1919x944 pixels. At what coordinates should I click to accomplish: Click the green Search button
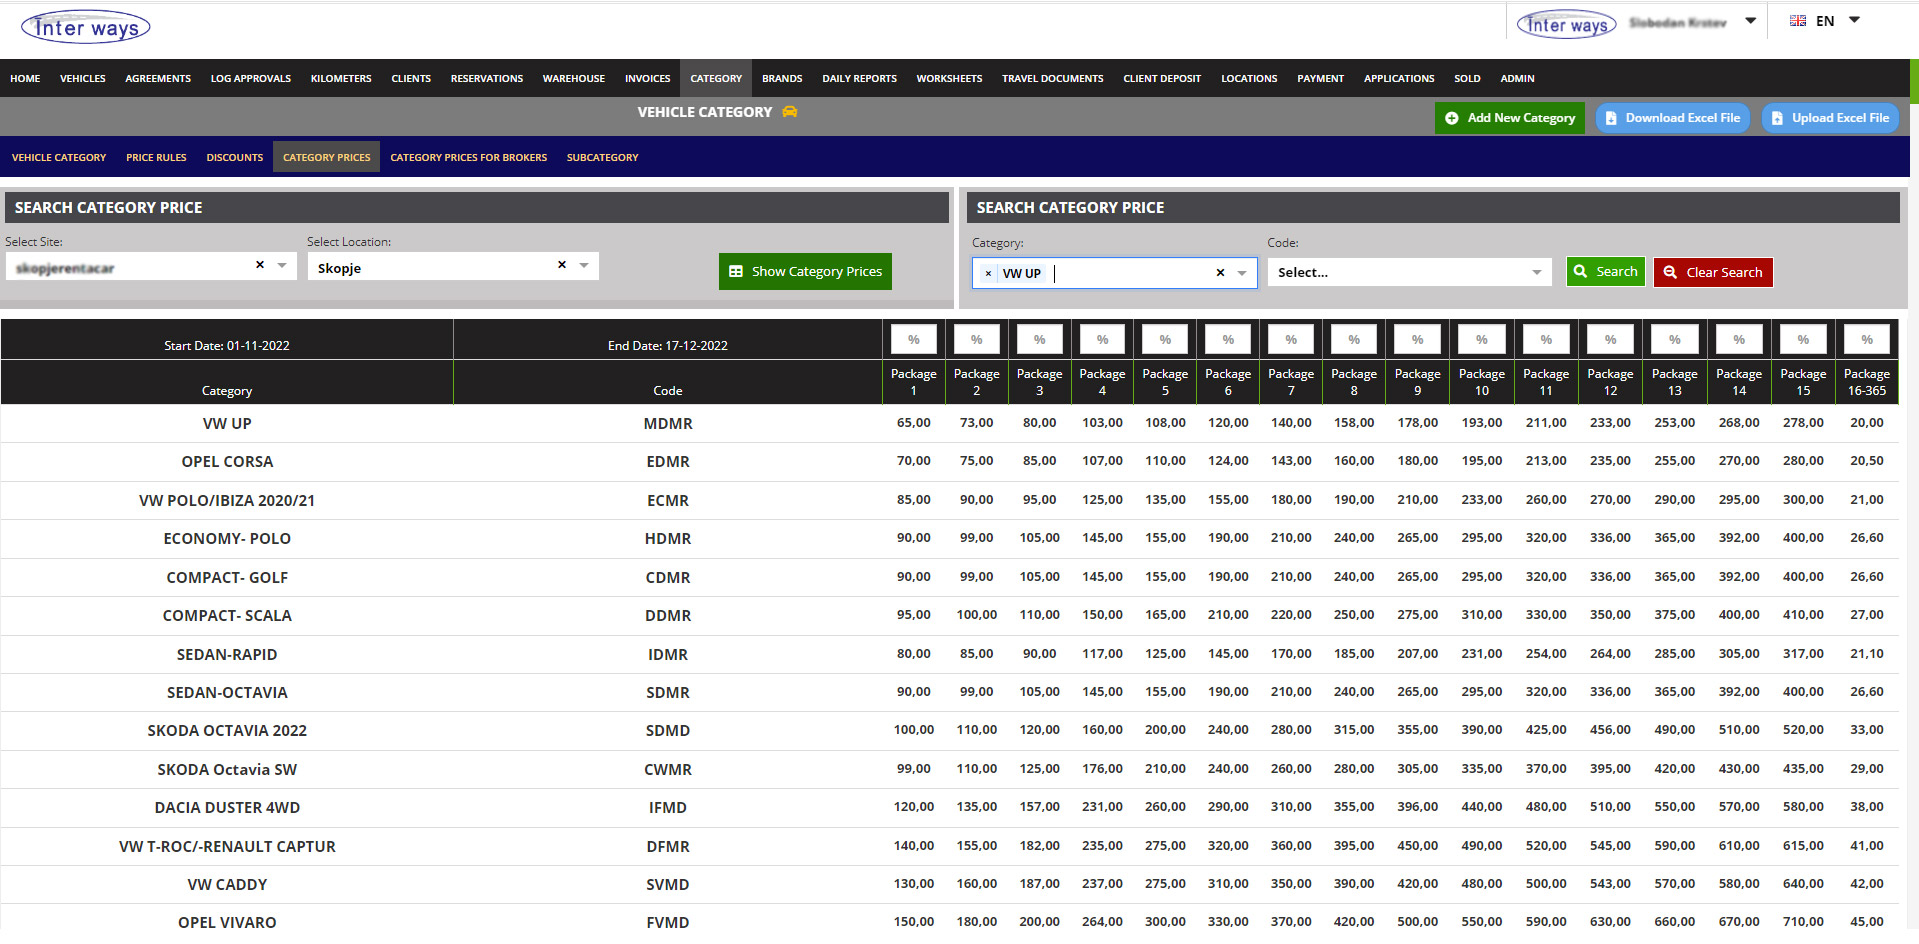tap(1605, 272)
